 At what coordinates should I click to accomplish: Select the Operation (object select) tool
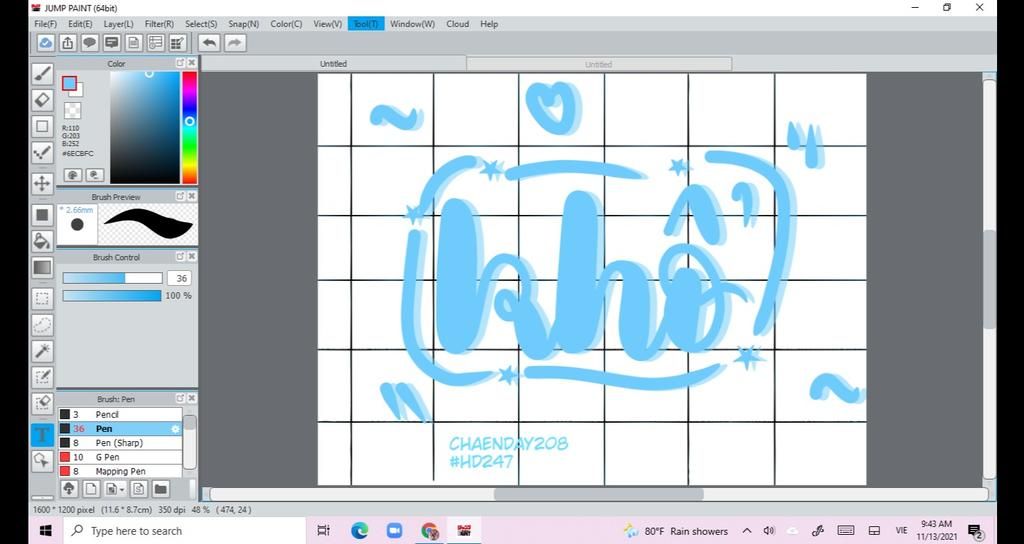[42, 460]
